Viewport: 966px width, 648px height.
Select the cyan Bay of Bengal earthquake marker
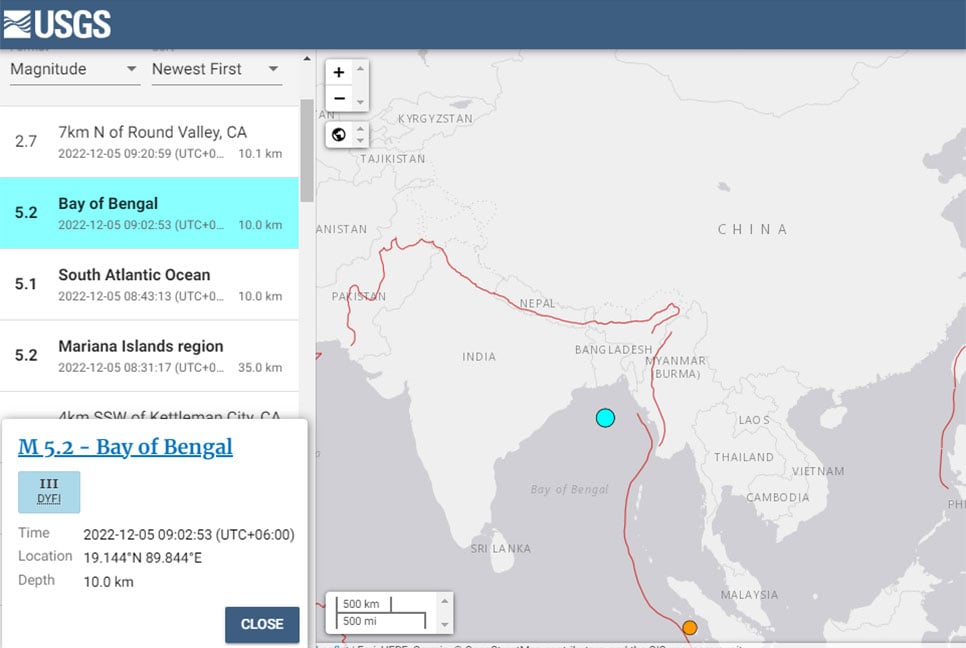click(x=605, y=418)
